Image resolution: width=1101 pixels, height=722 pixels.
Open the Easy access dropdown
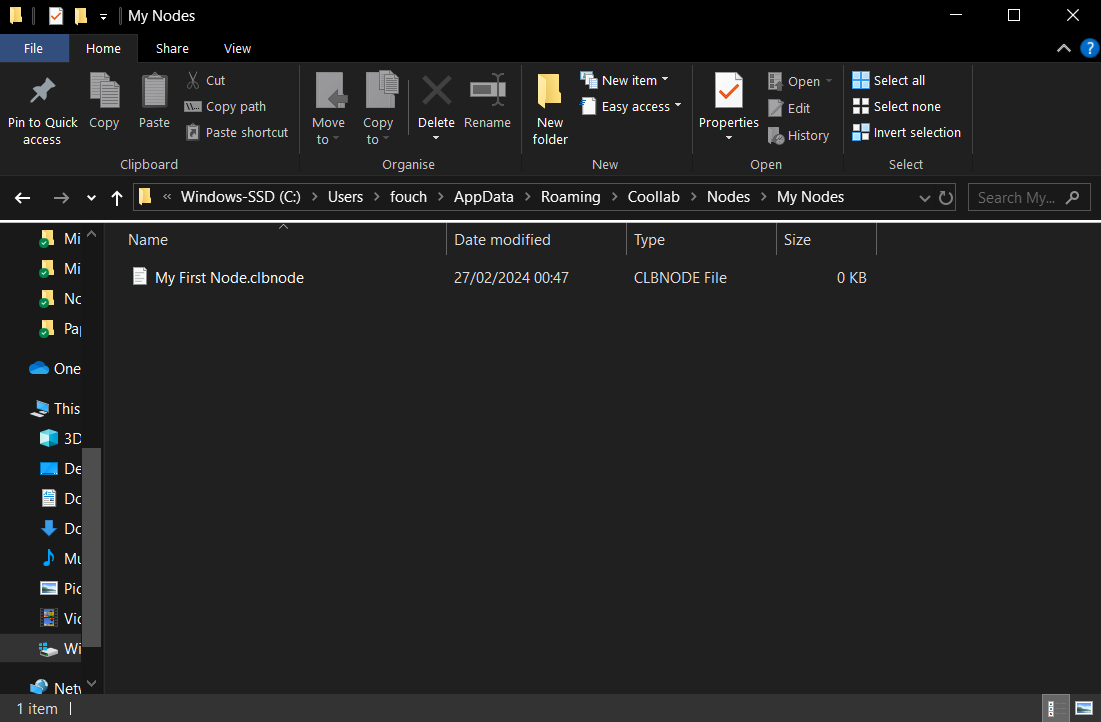click(631, 106)
